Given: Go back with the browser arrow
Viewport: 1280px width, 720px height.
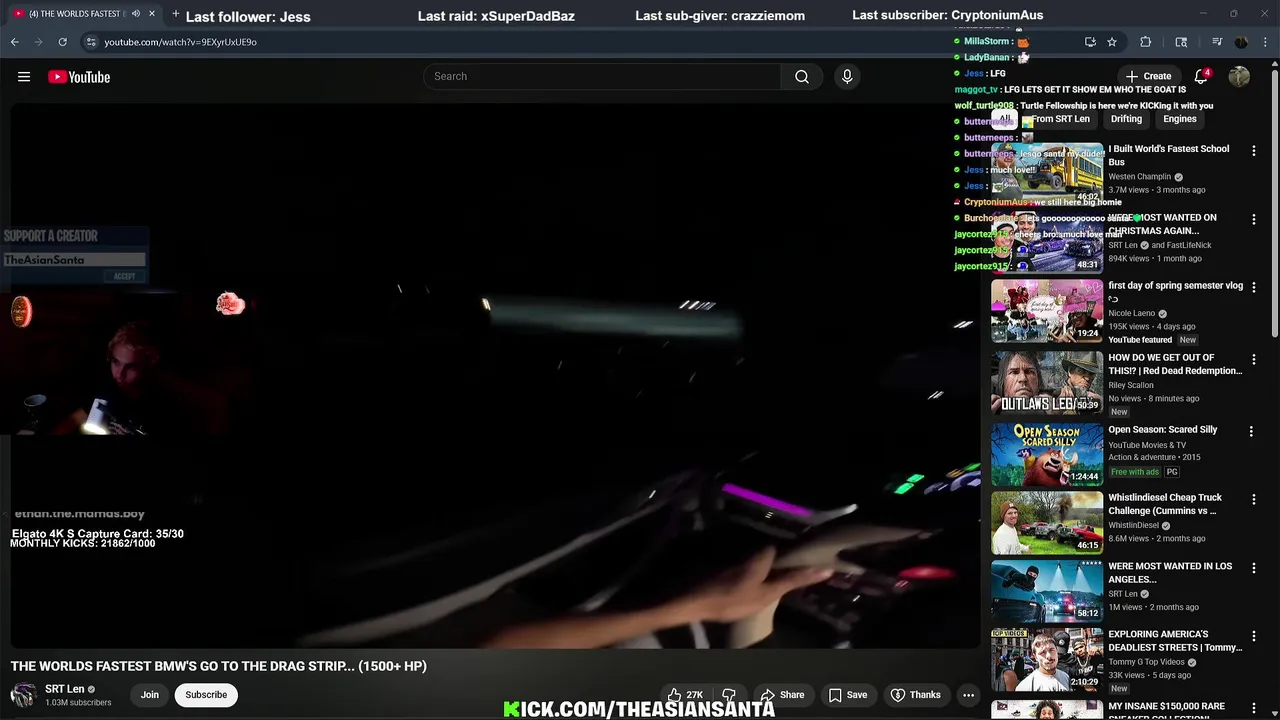Looking at the screenshot, I should click(14, 42).
